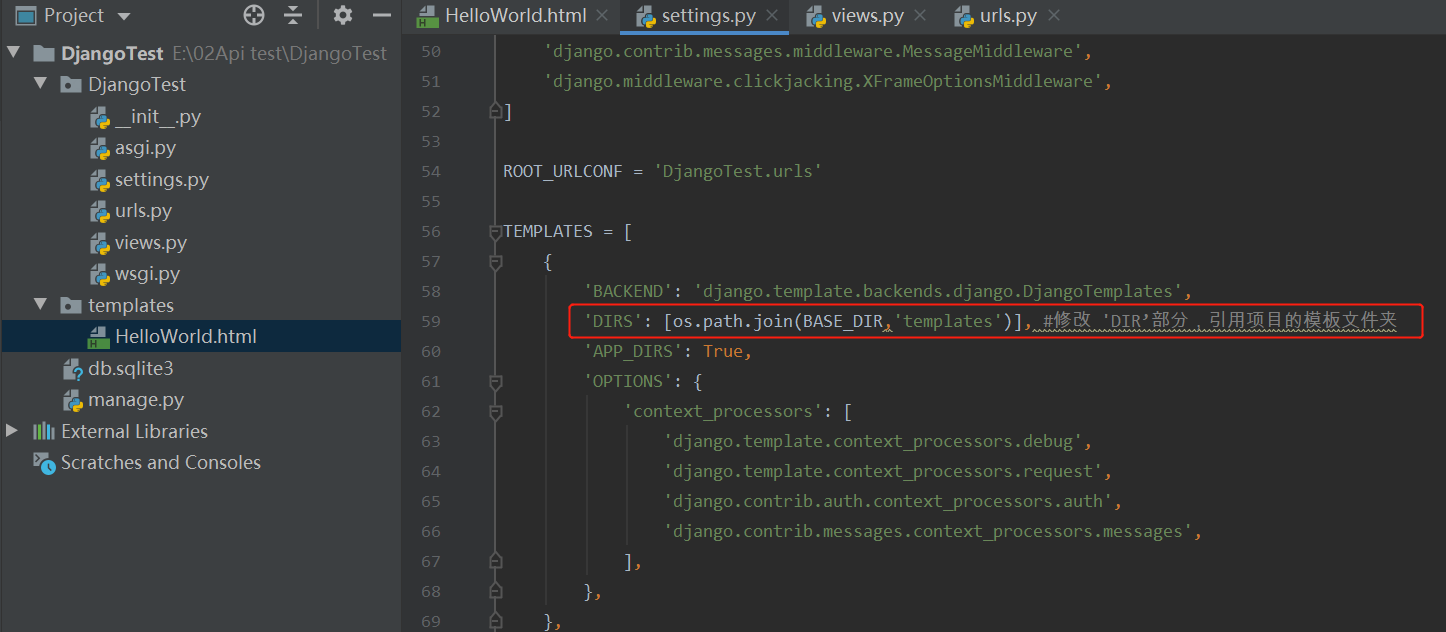1446x632 pixels.
Task: Close the settings.py editor tab
Action: point(772,16)
